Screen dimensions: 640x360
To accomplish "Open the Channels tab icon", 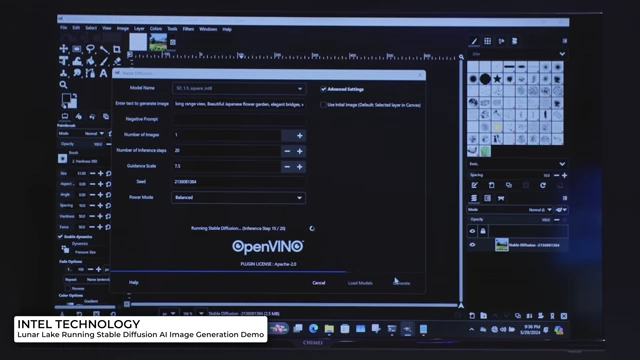I will click(x=487, y=198).
